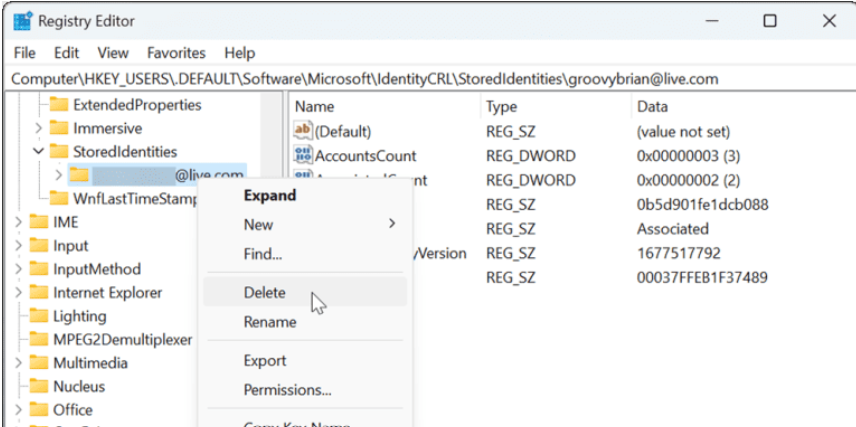Click the Export context menu entry
The width and height of the screenshot is (856, 427).
click(265, 361)
